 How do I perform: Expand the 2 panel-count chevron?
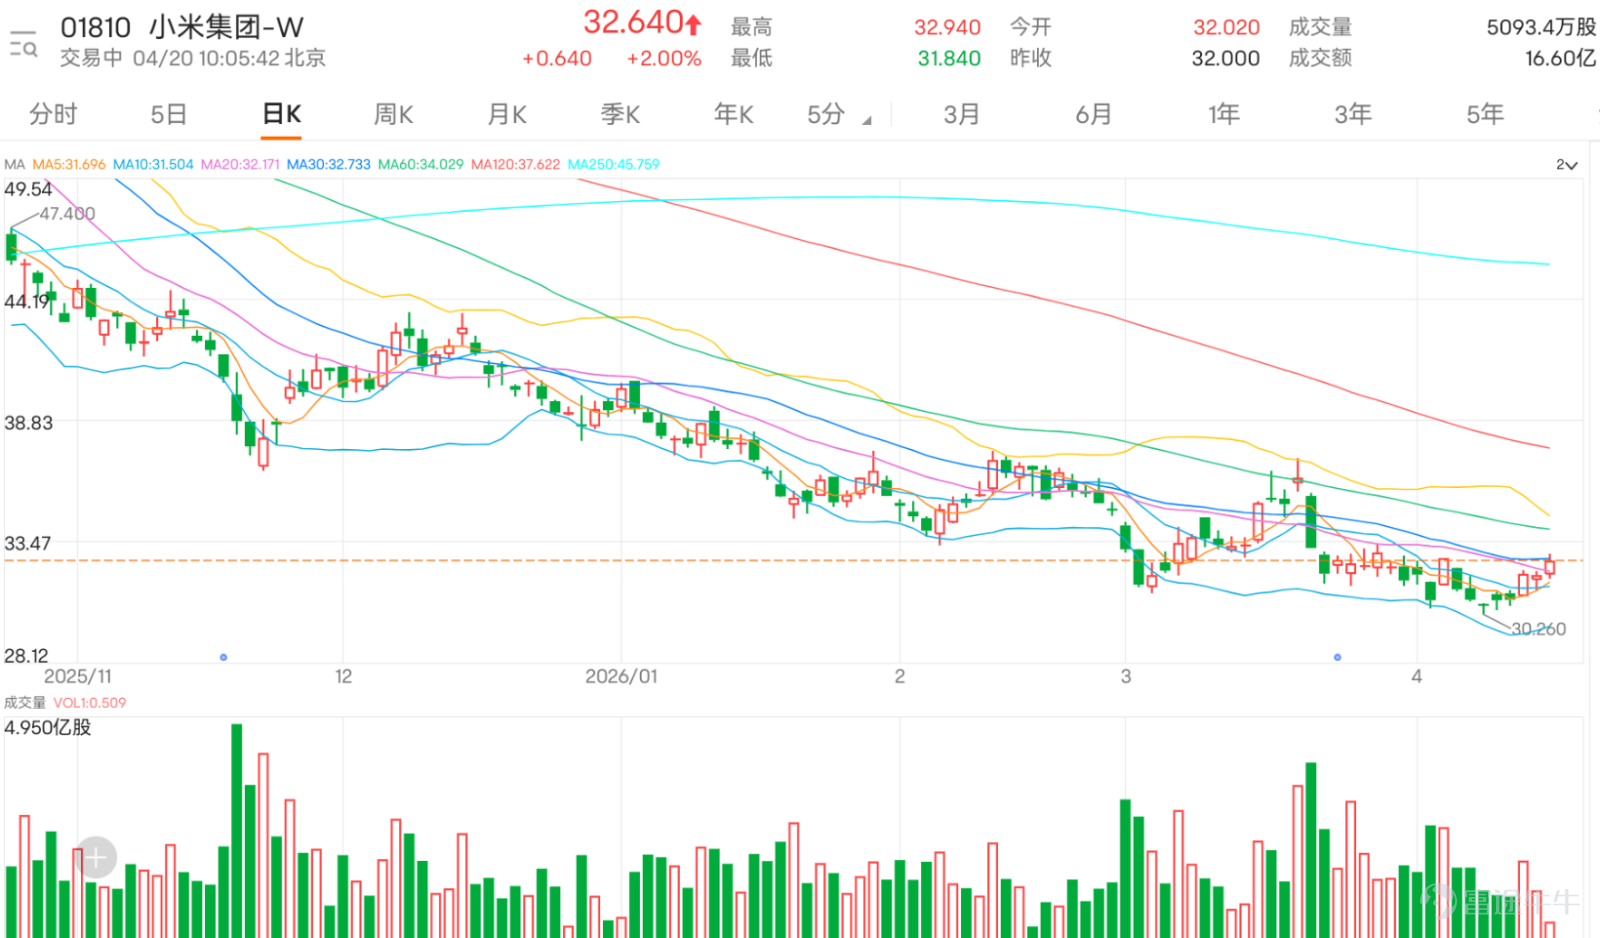(1567, 164)
